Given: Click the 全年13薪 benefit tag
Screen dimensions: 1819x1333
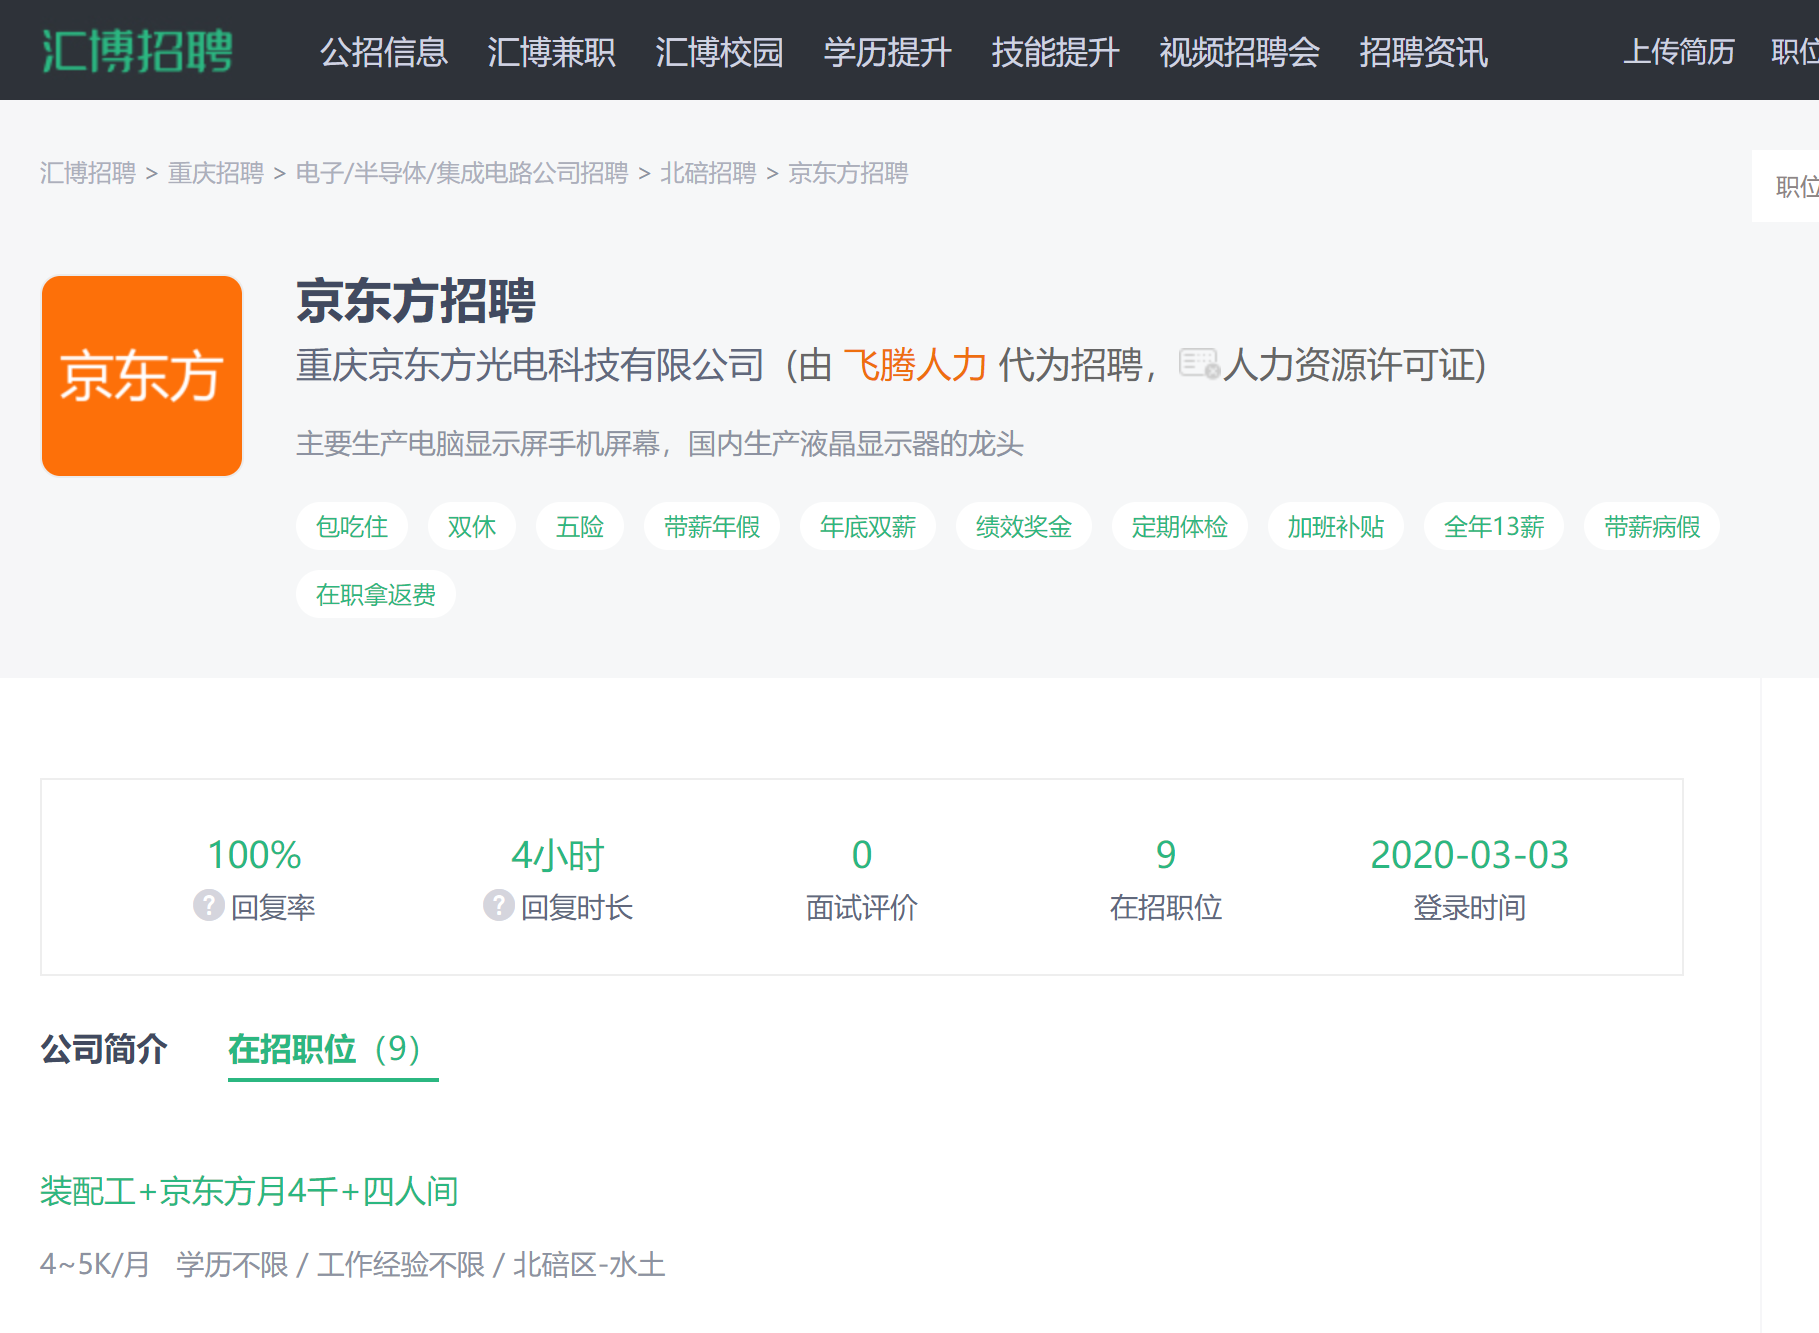Looking at the screenshot, I should tap(1494, 526).
